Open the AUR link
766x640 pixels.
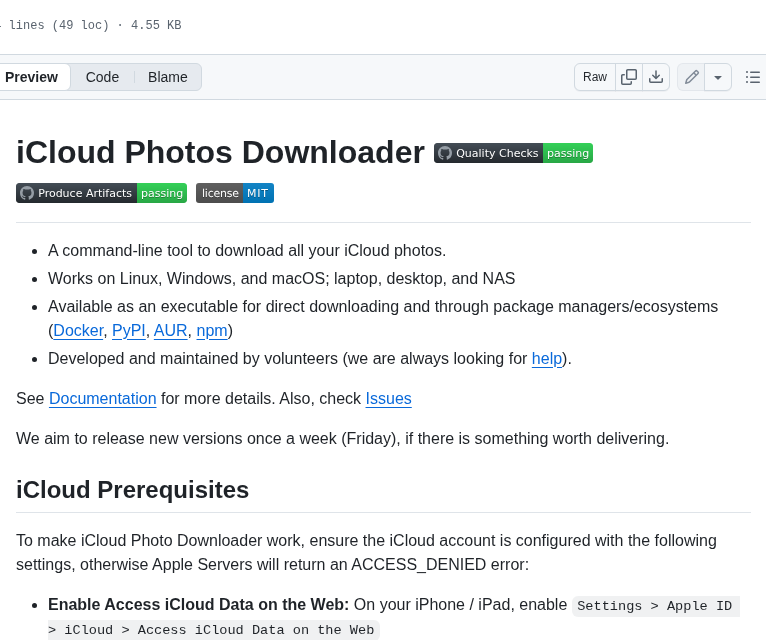[170, 331]
